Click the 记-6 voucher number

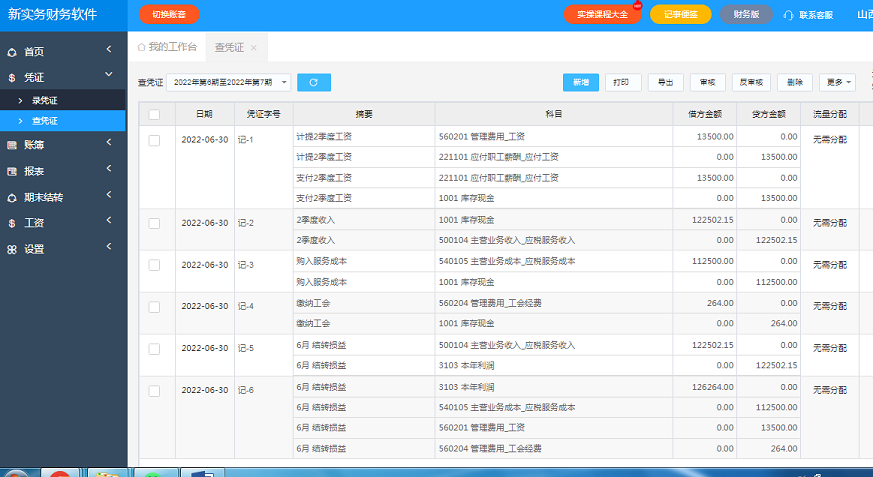(x=246, y=390)
